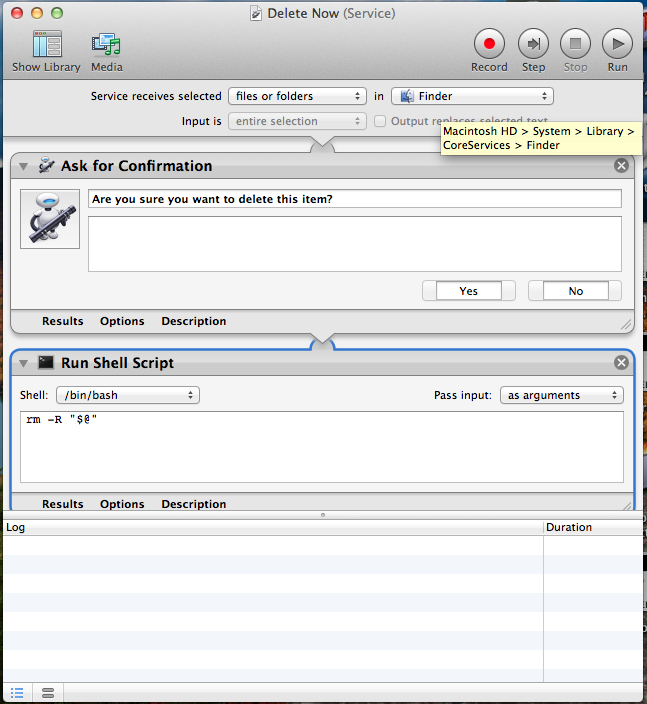
Task: Click the Ask for Confirmation action icon
Action: [46, 165]
